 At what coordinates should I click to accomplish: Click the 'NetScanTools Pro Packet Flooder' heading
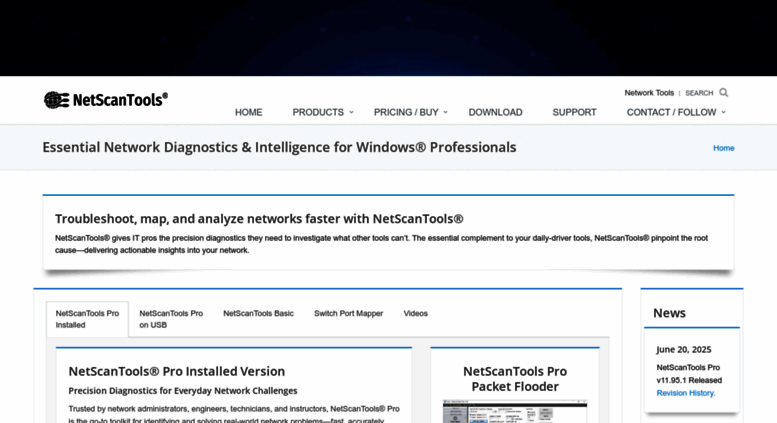pyautogui.click(x=515, y=379)
